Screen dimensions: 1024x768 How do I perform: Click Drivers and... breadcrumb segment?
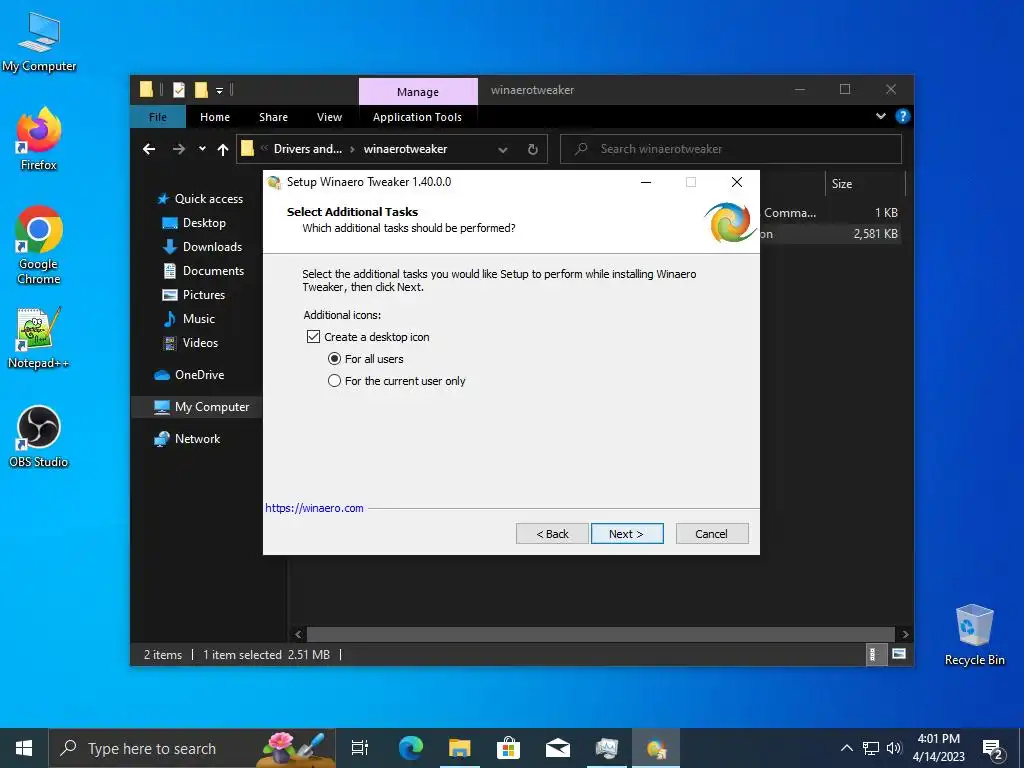point(308,149)
